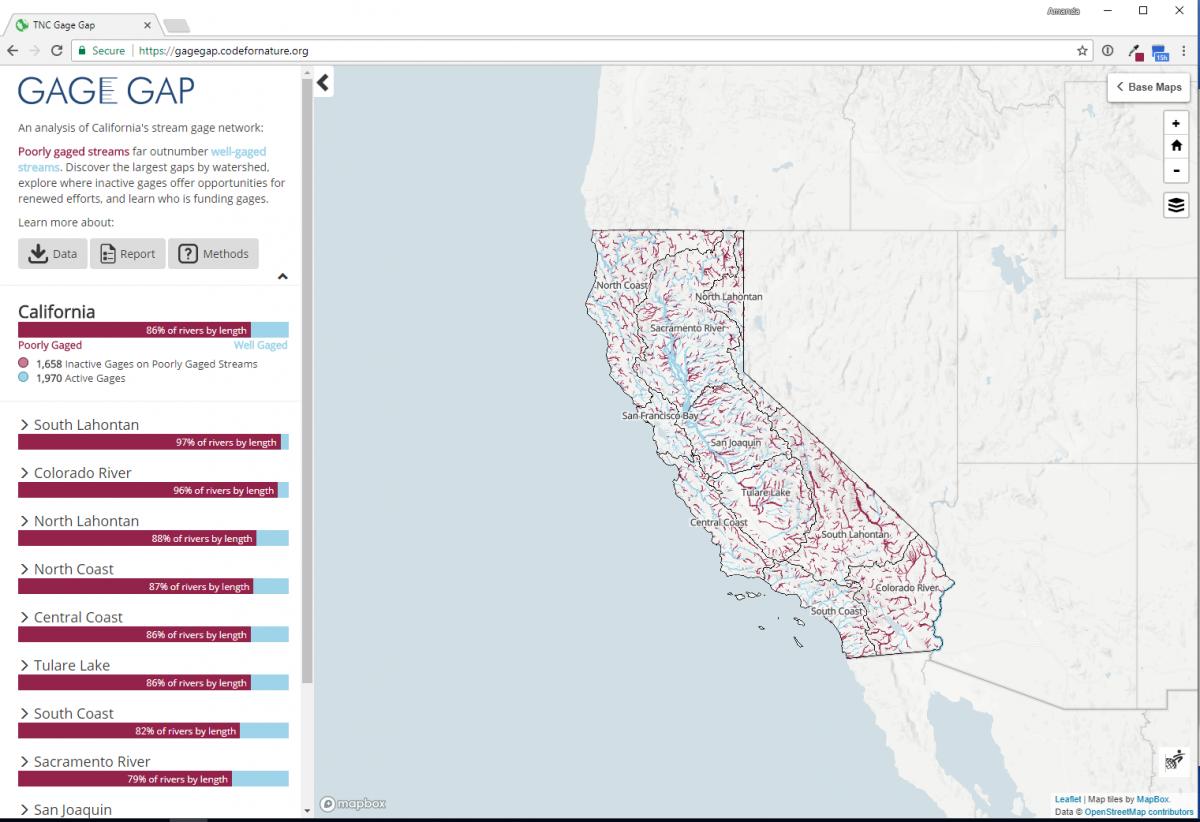
Task: Click the pen extension icon with red badge
Action: coord(1135,51)
